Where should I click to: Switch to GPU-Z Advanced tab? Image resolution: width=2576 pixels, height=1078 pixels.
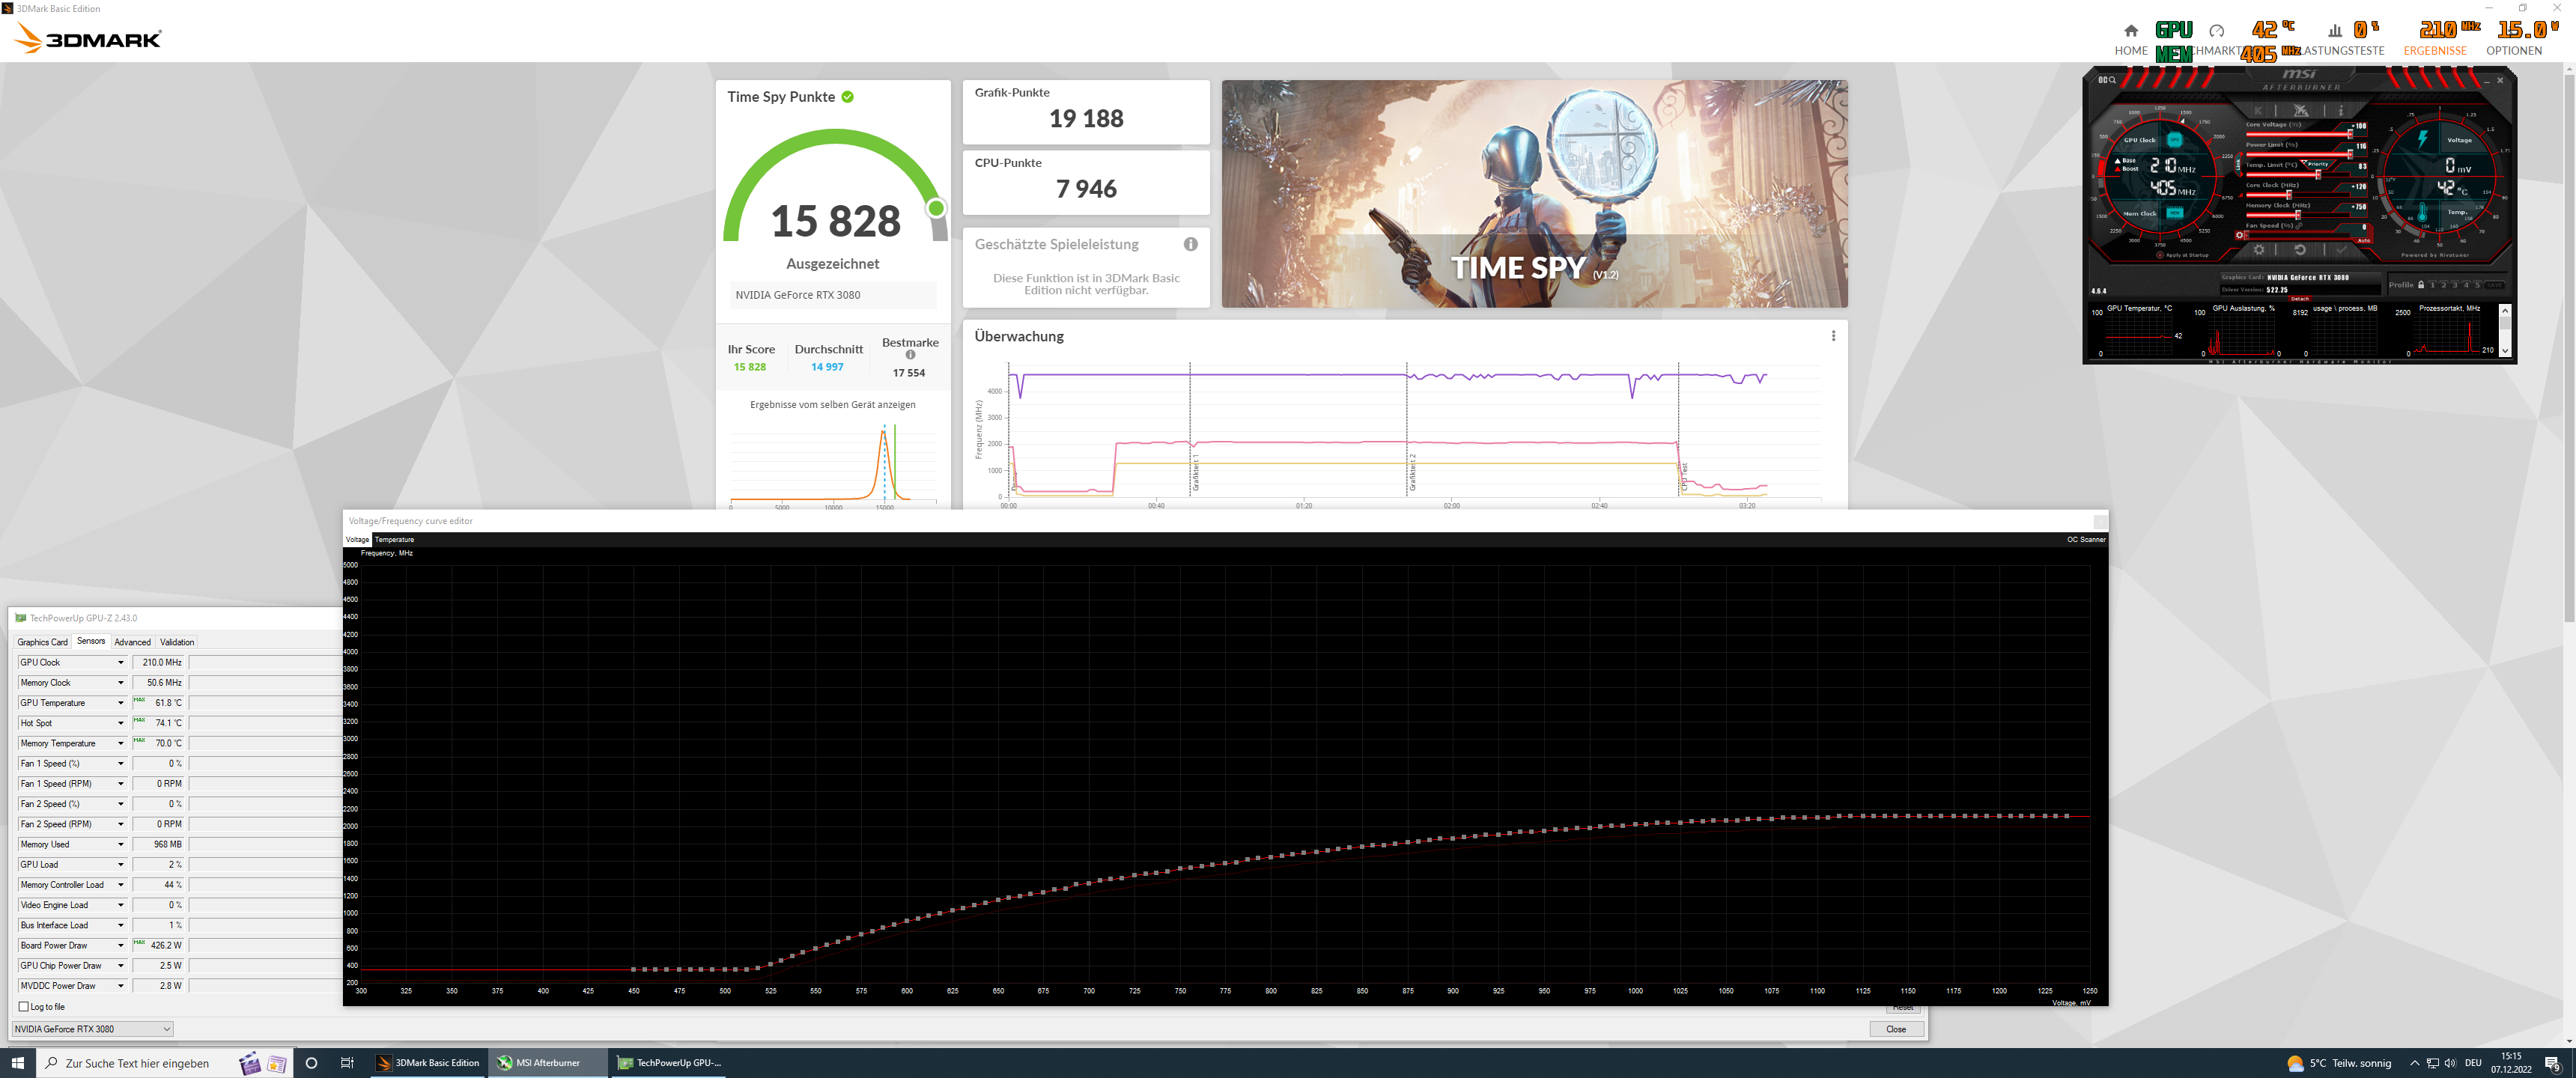click(132, 642)
